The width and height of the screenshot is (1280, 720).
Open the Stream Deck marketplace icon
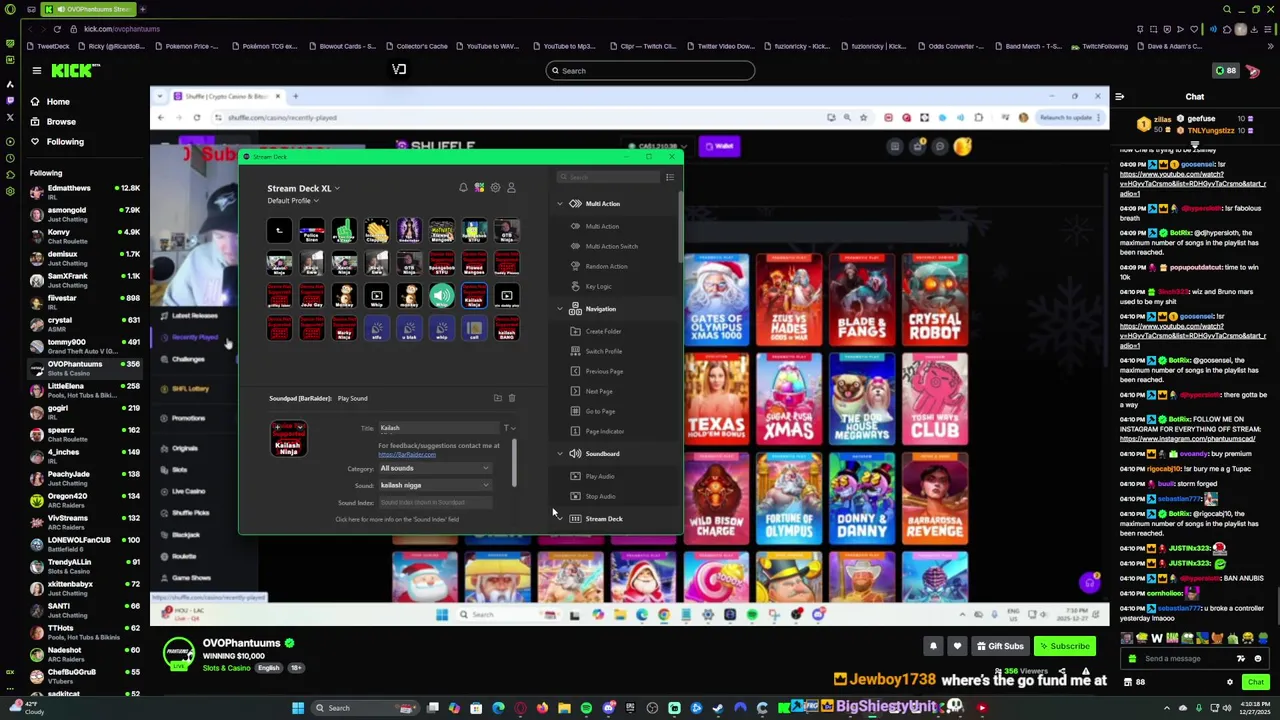(x=479, y=188)
